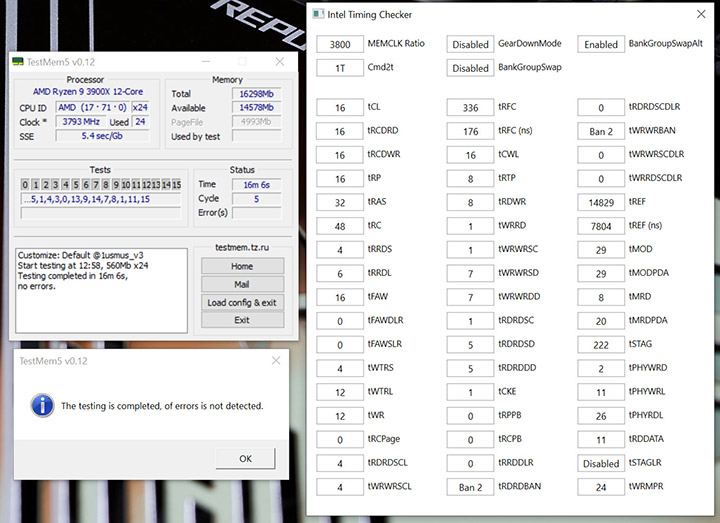Click the tRP value field
Viewport: 720px width, 523px height.
click(x=340, y=179)
